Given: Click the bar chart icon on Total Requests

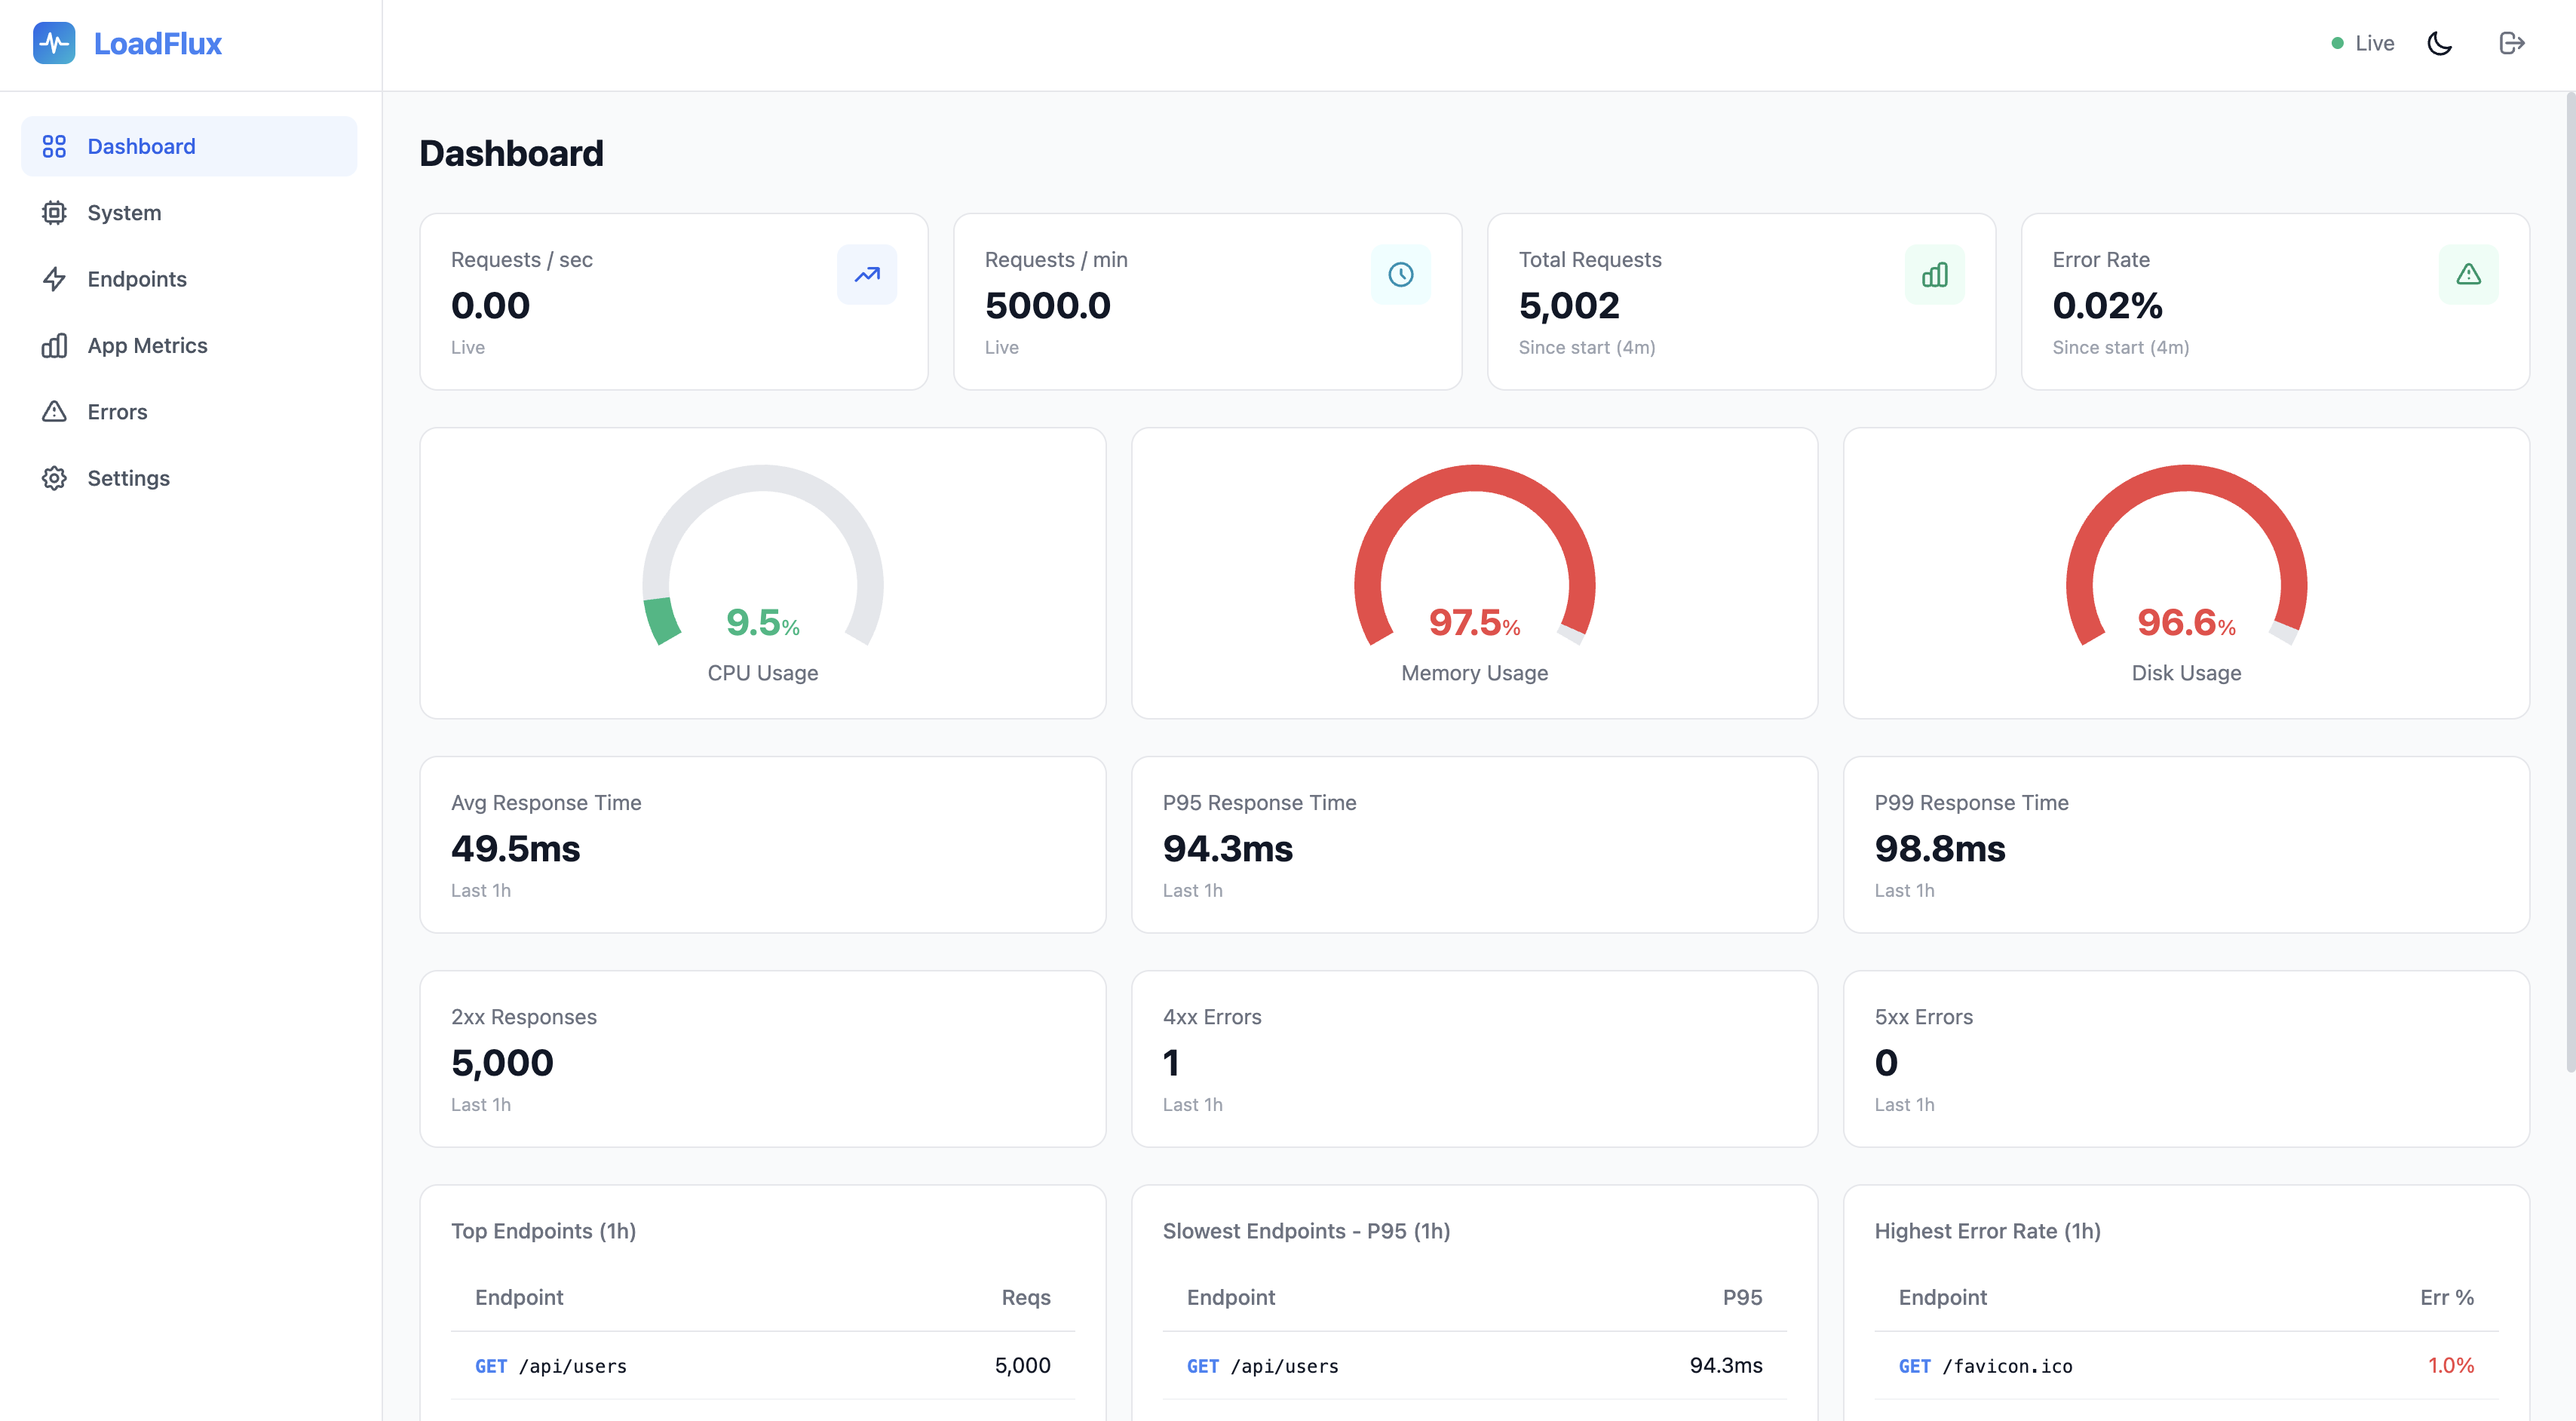Looking at the screenshot, I should tap(1935, 274).
